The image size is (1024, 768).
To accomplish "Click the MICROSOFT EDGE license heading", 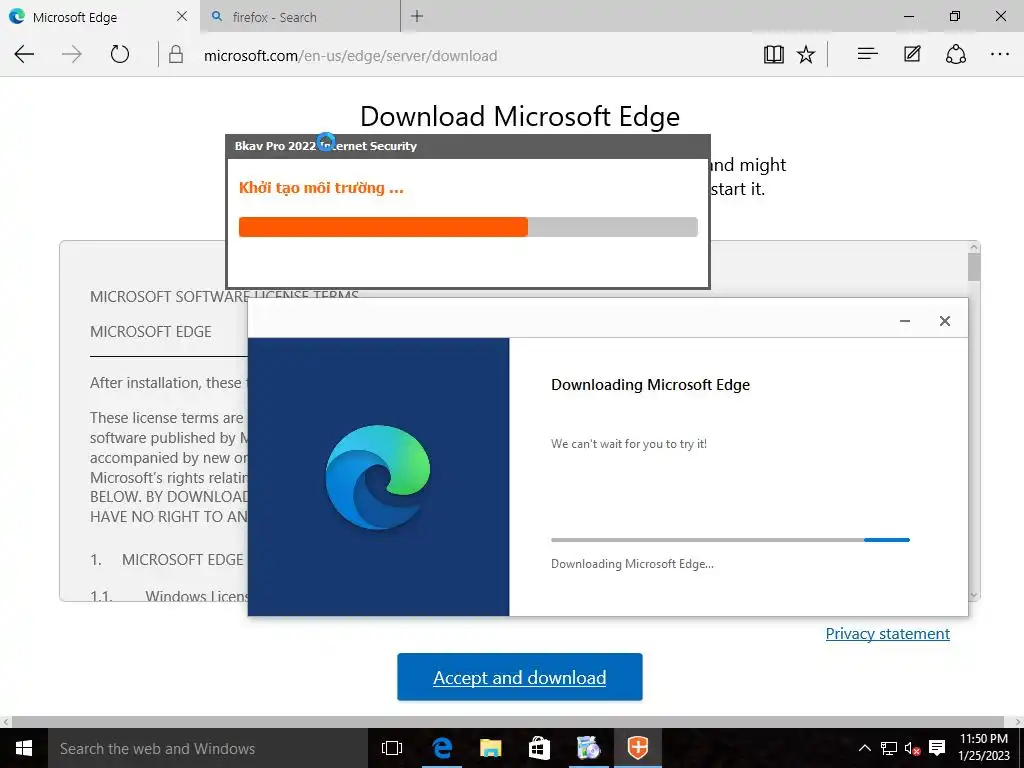I will [151, 332].
